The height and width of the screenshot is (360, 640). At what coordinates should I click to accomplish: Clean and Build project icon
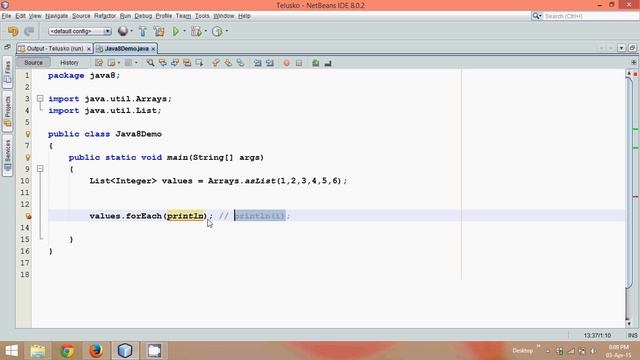(x=159, y=31)
